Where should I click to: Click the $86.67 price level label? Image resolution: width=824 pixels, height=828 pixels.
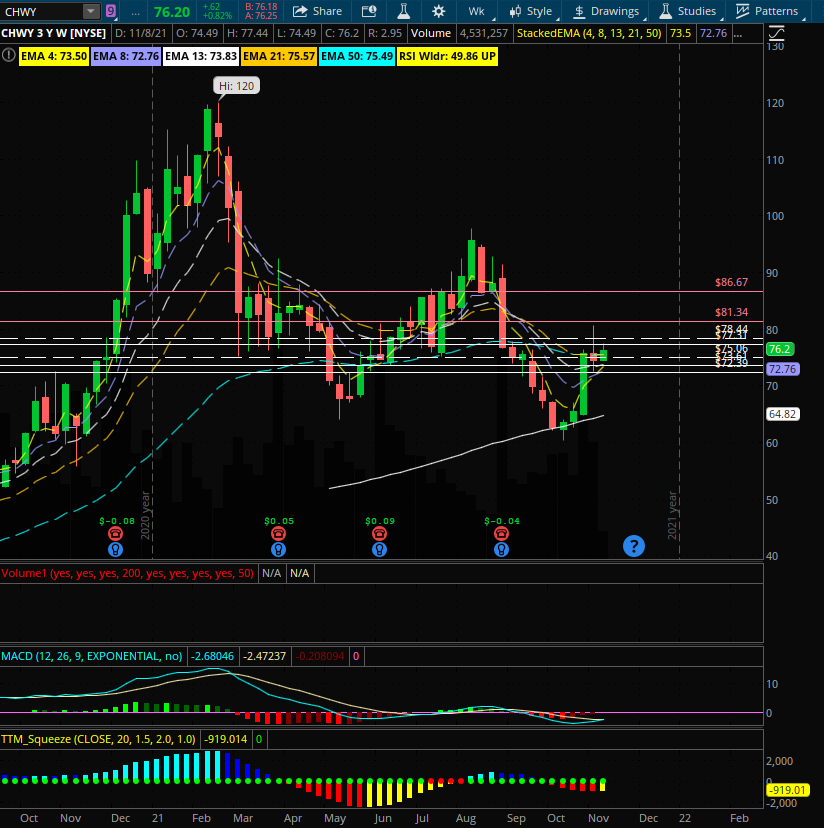tap(731, 283)
